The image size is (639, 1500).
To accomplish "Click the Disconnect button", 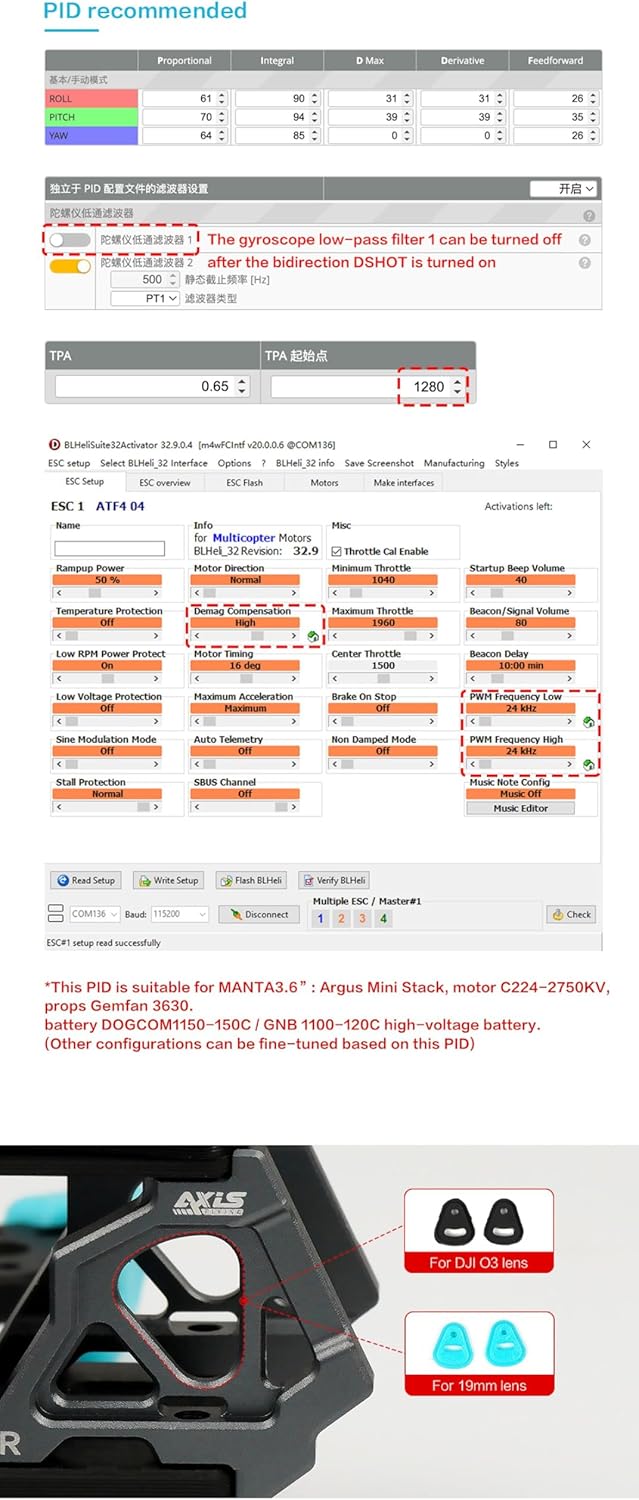I will tap(259, 914).
